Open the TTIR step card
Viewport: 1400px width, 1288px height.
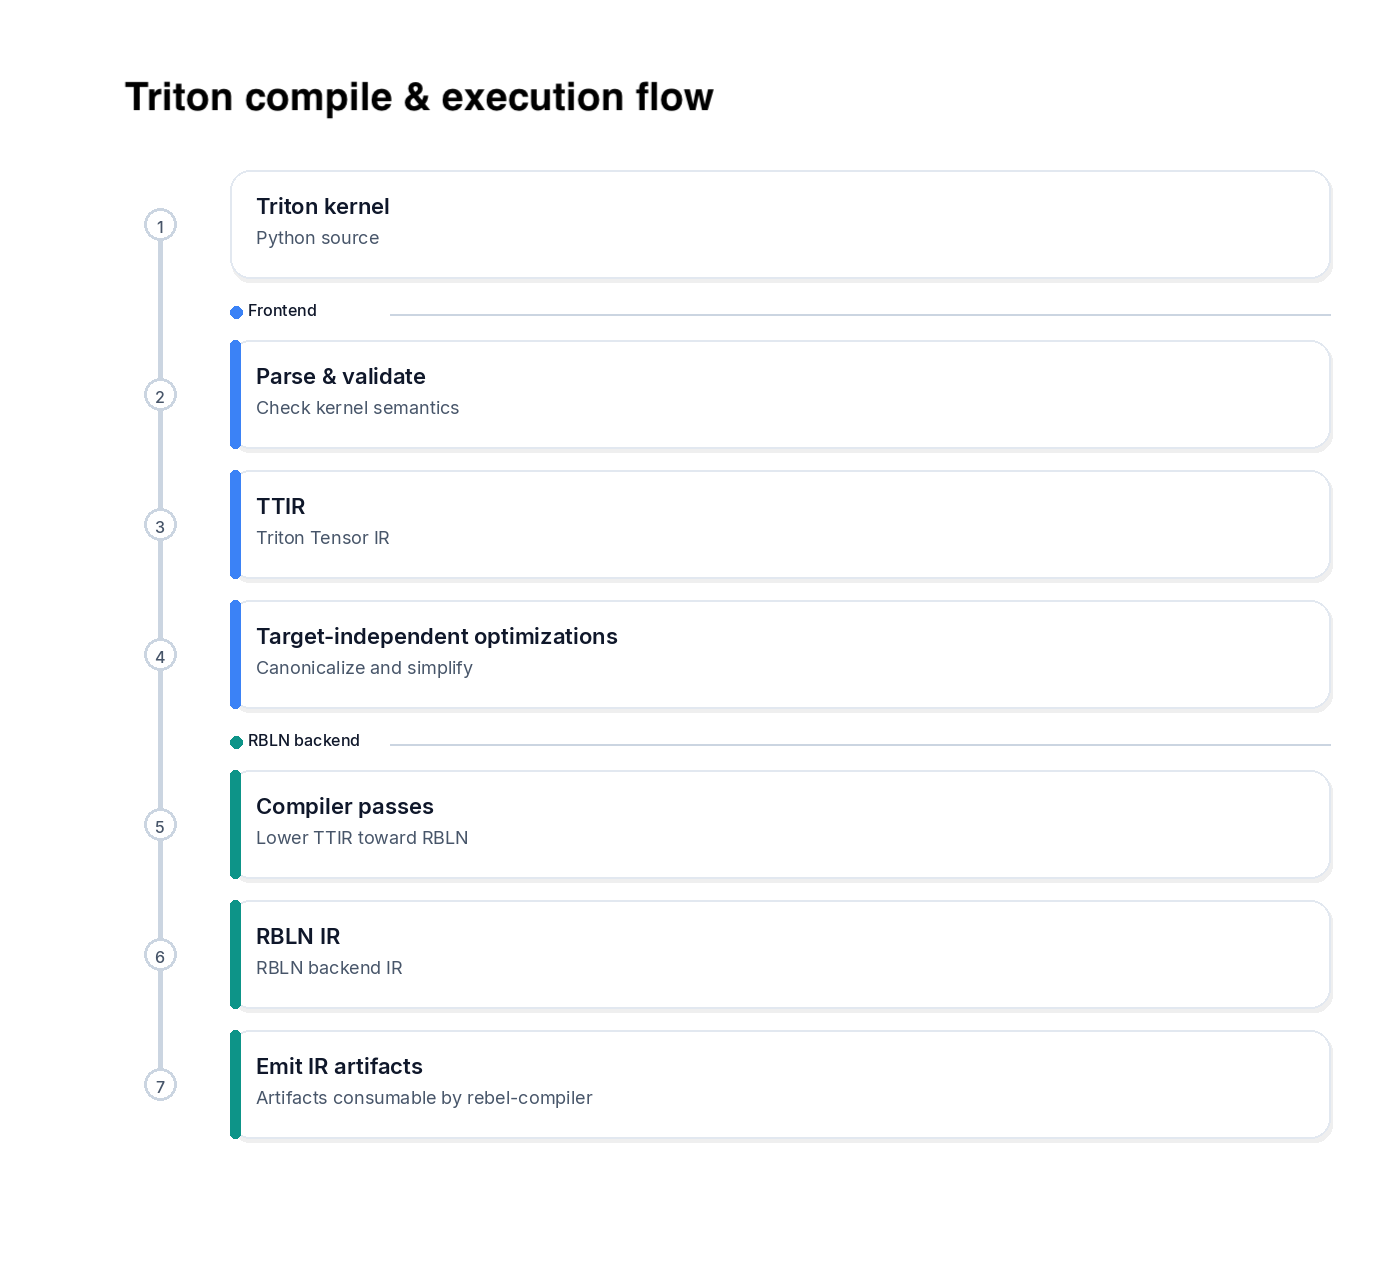780,524
